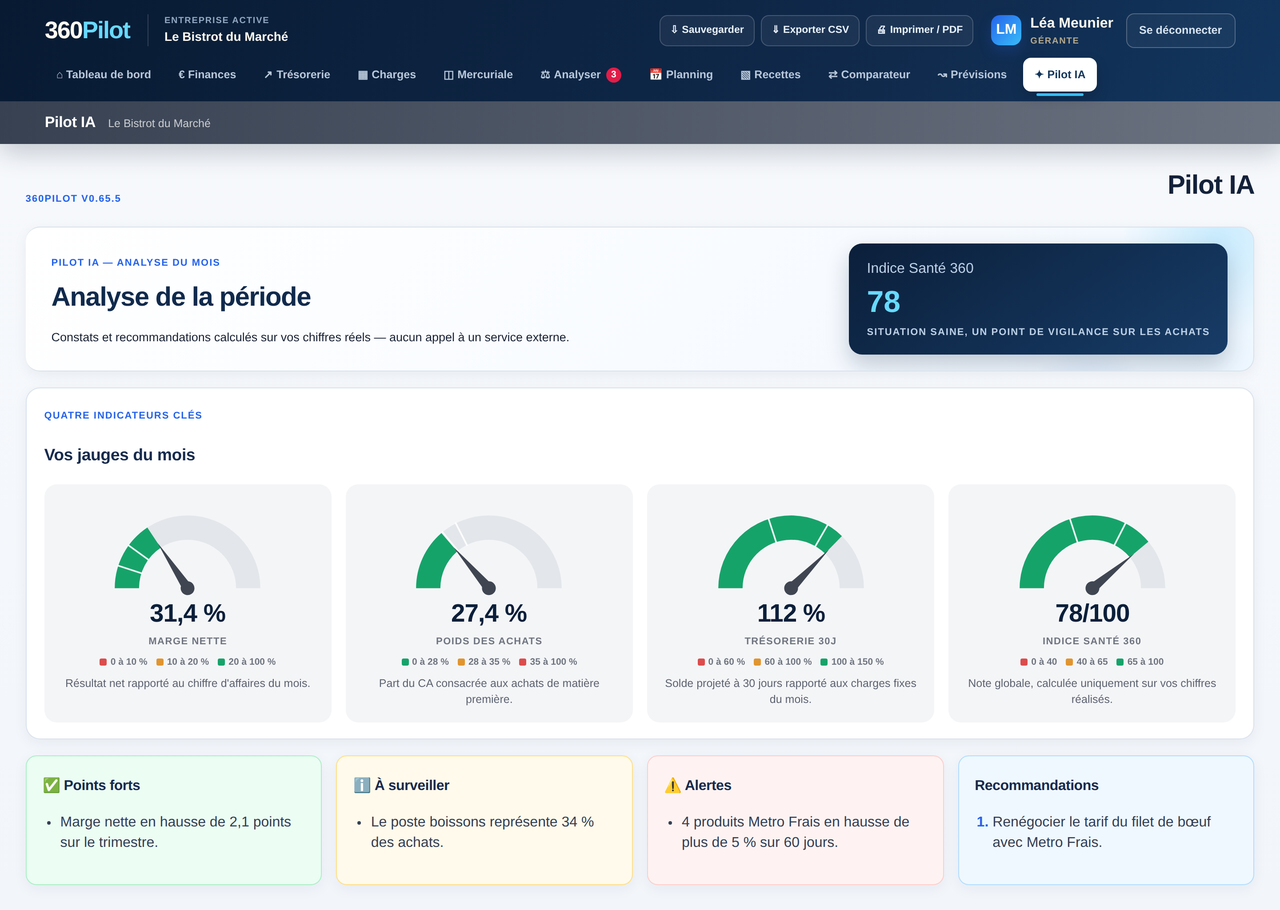Click the red Analyser notification badge
1280x910 pixels.
613,75
